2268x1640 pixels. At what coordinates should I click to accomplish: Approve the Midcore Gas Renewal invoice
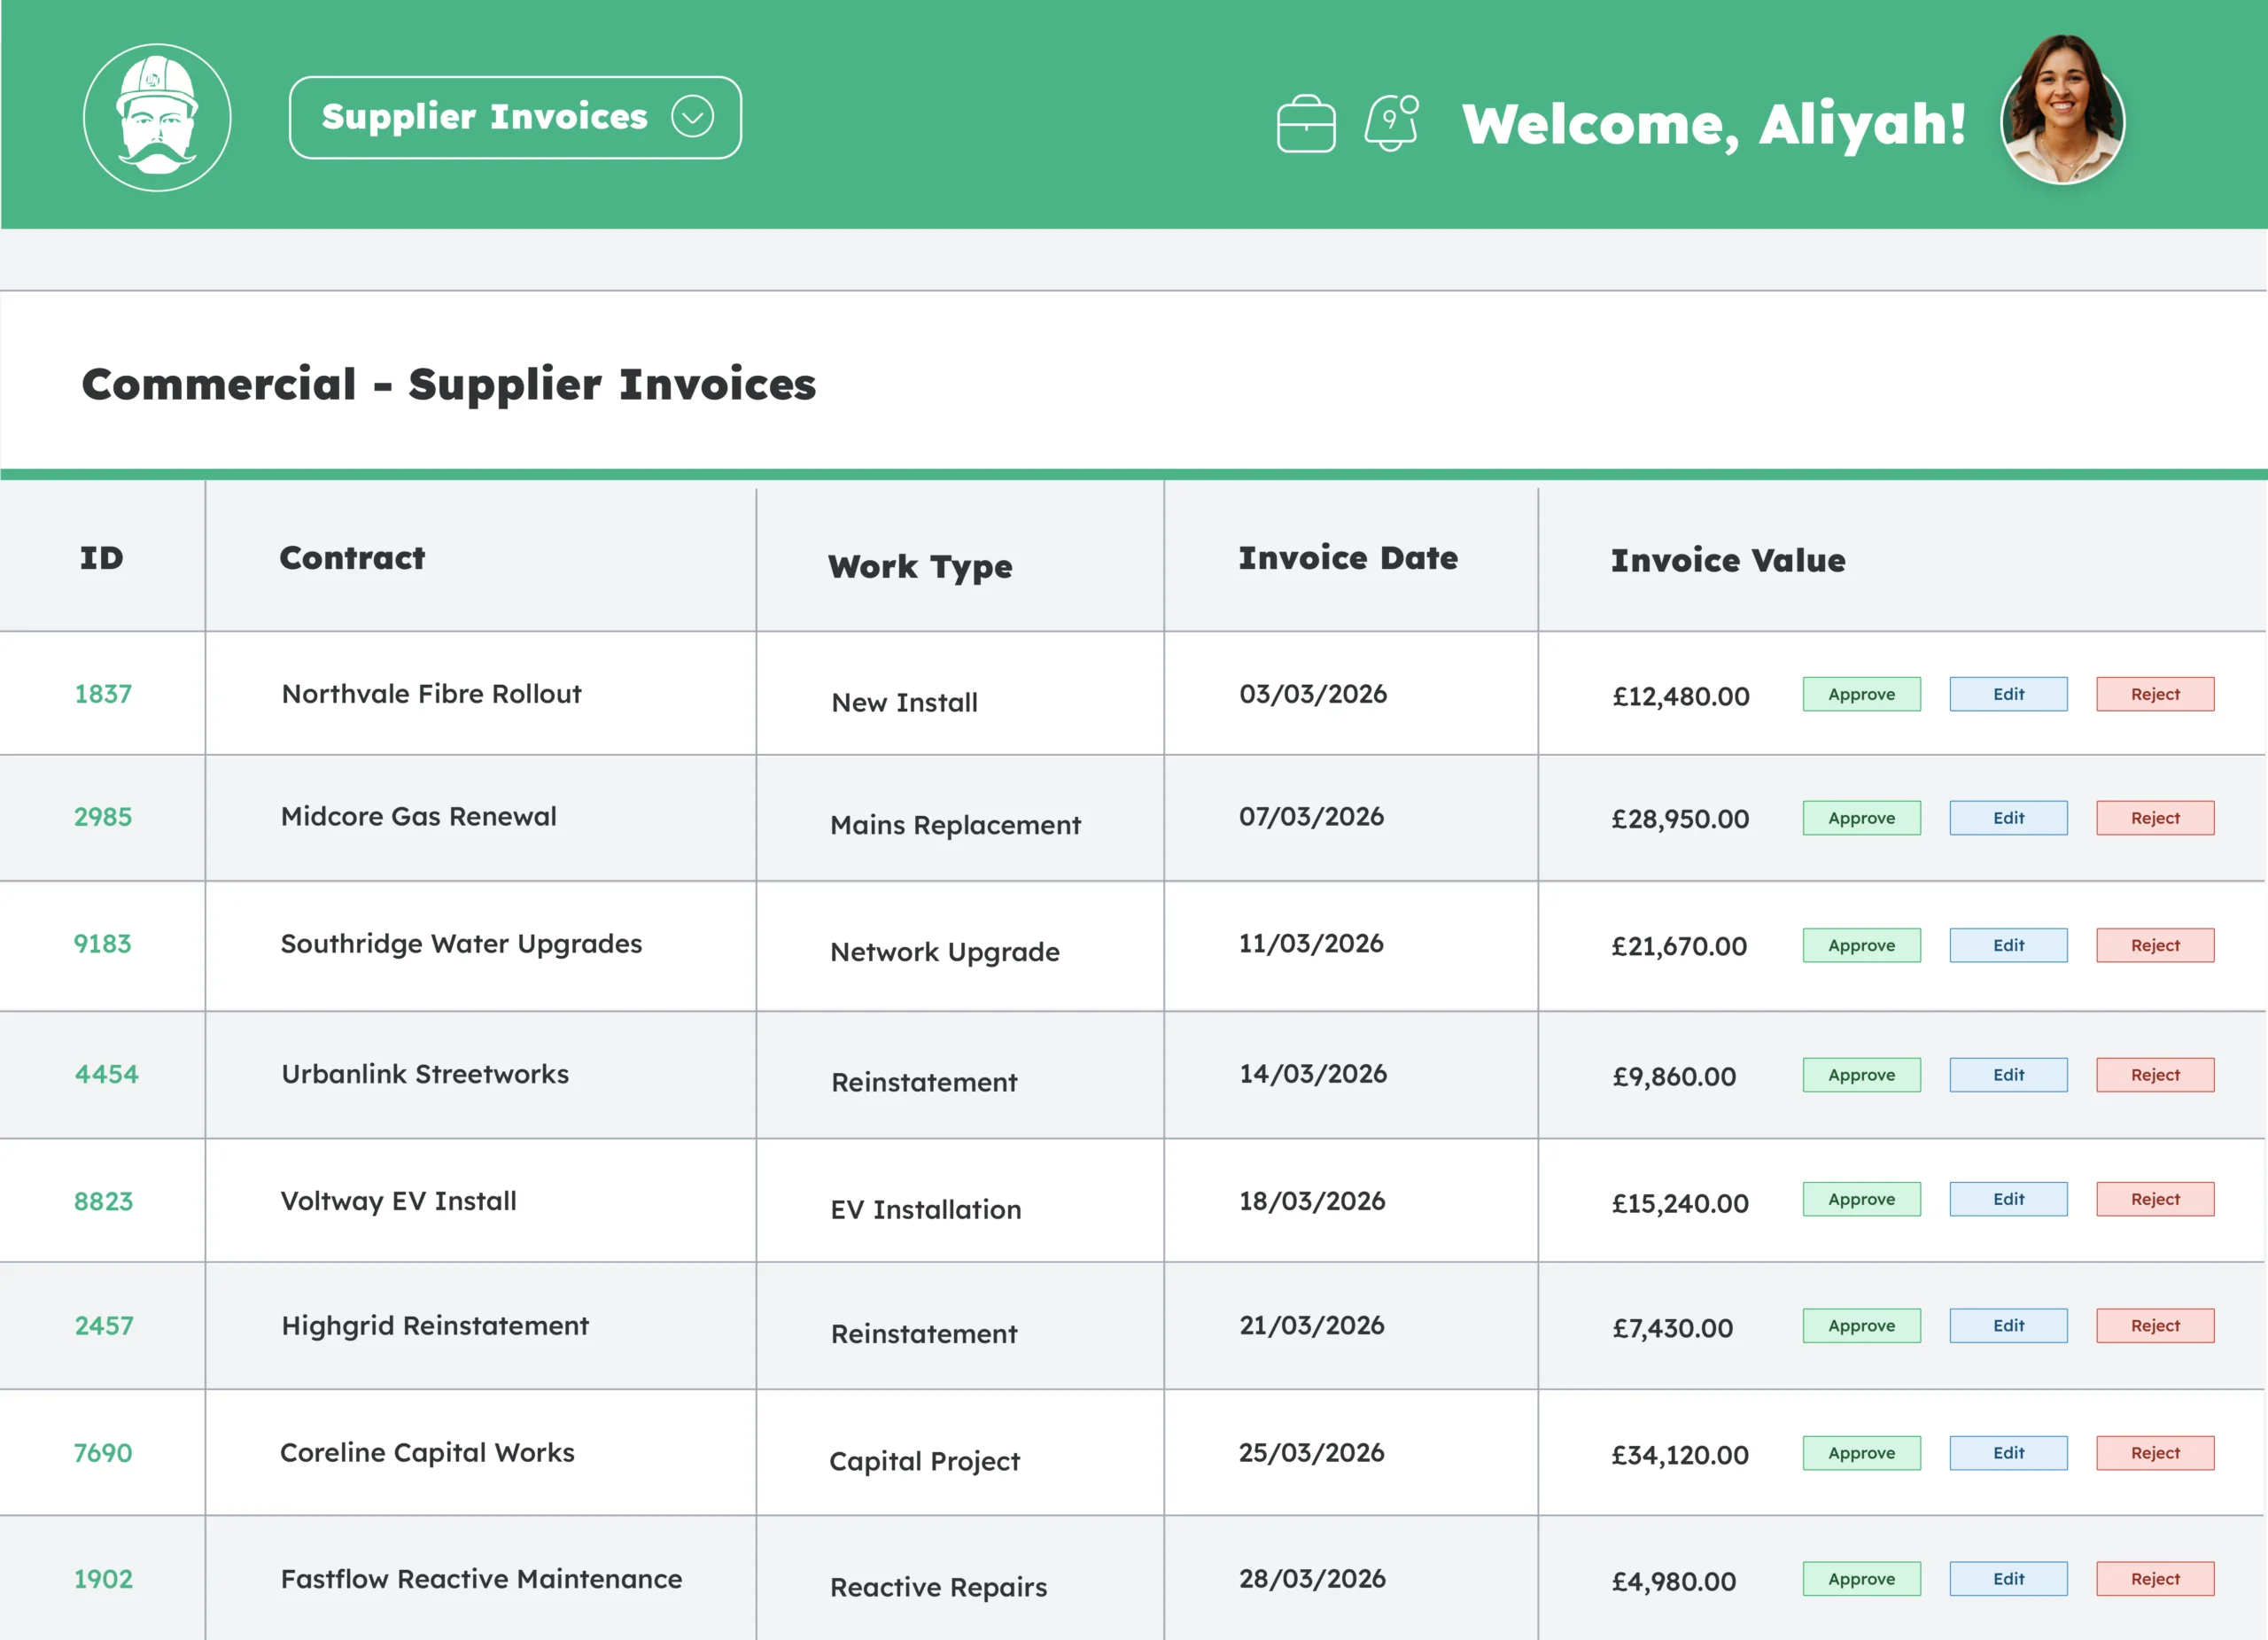1861,818
